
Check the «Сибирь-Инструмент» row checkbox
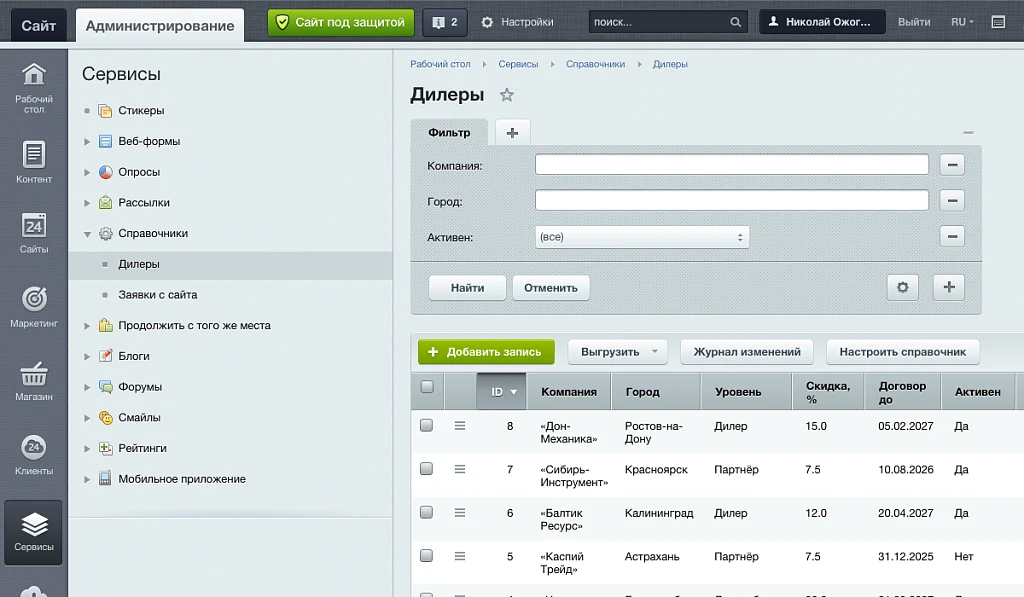426,468
